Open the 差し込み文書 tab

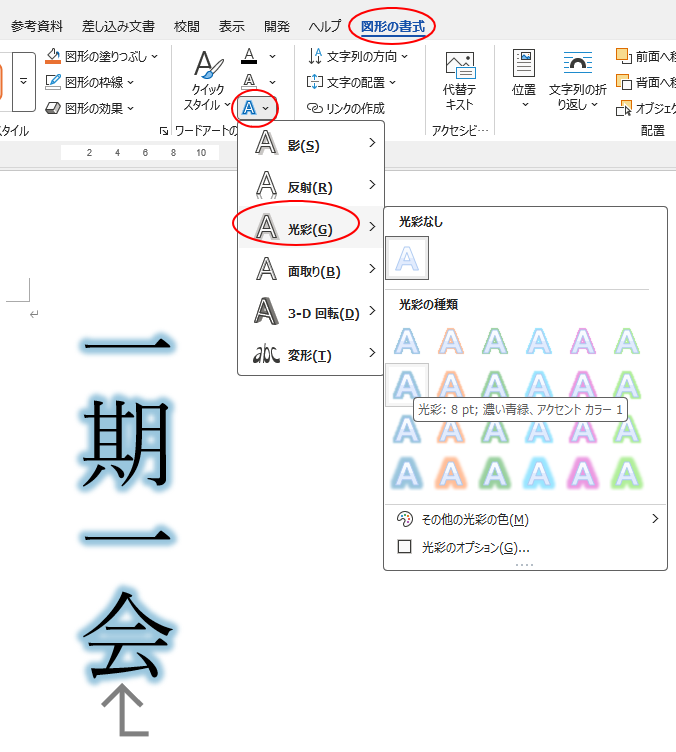coord(118,26)
